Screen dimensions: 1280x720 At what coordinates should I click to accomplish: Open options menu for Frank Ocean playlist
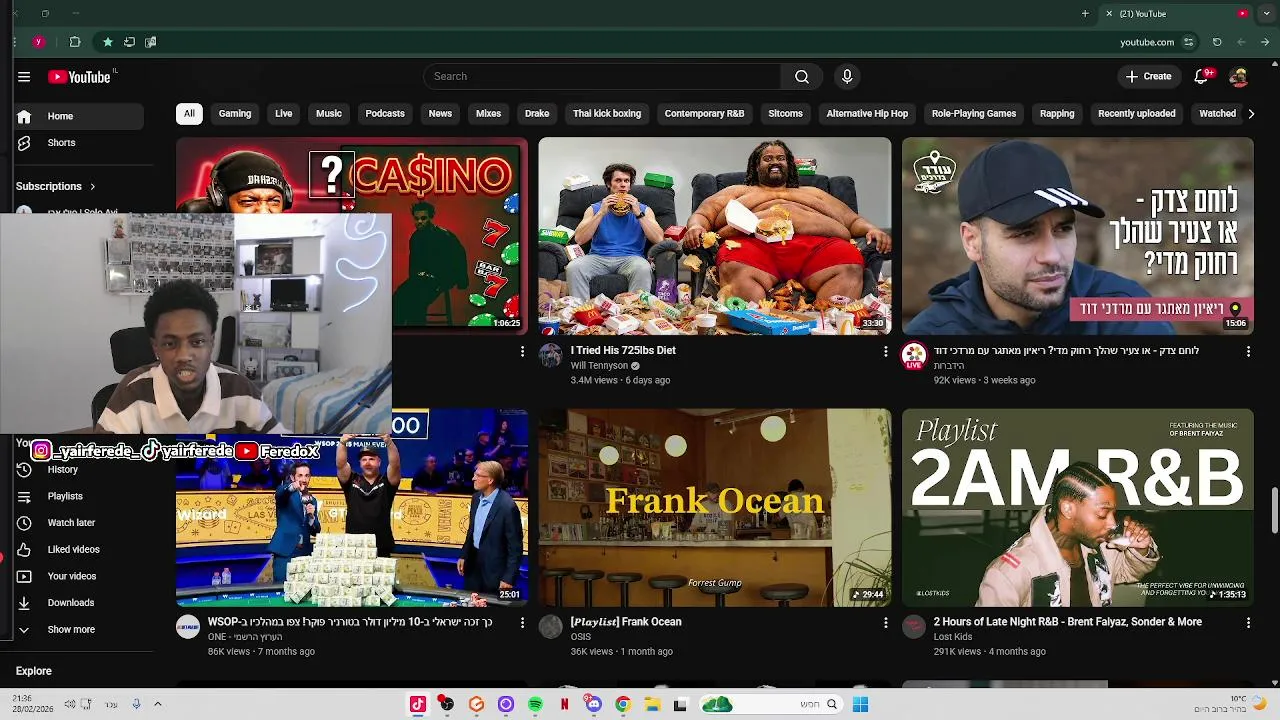tap(885, 623)
